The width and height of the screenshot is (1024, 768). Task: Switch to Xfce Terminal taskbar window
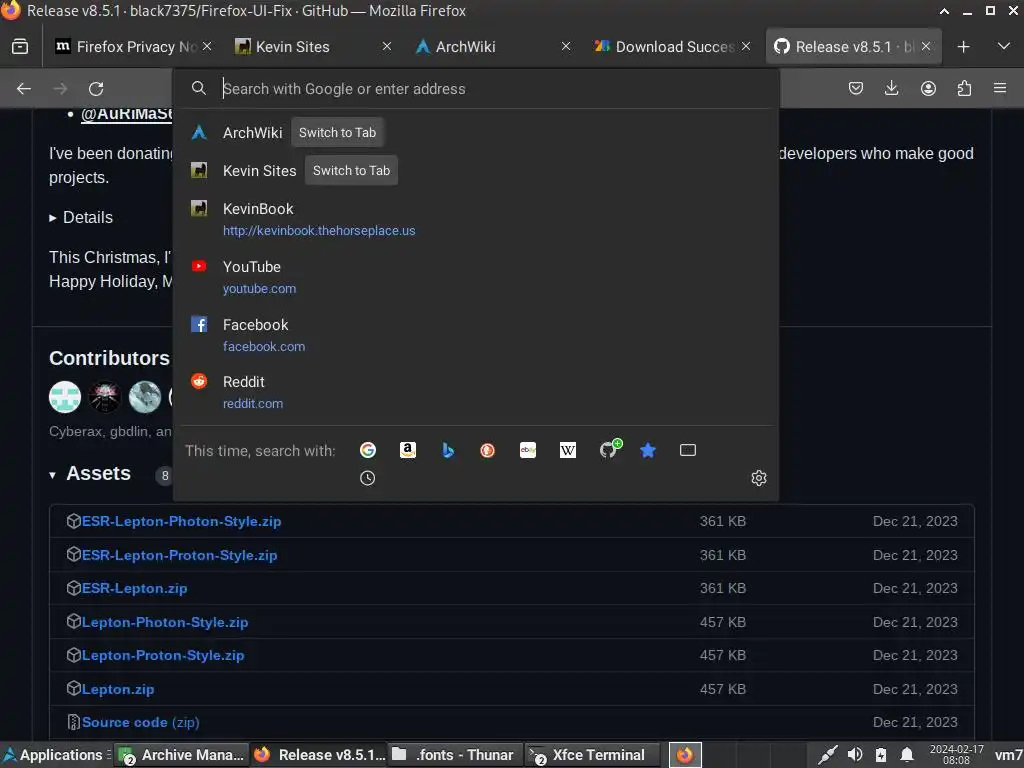click(x=593, y=755)
